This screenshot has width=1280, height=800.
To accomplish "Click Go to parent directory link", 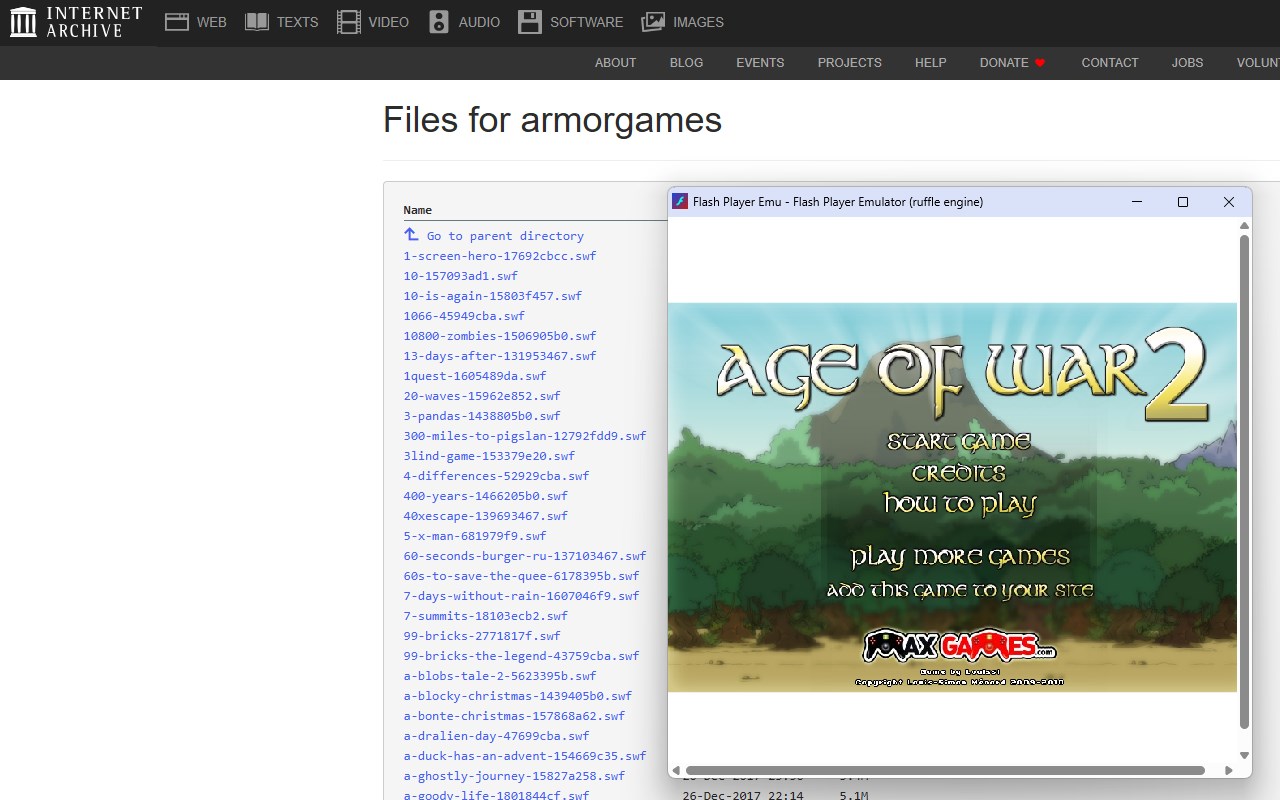I will [505, 236].
